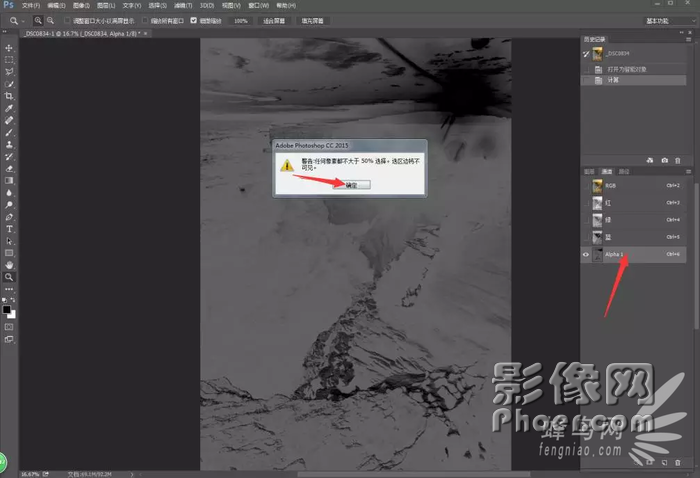Open the Image (图像) menu

tap(81, 6)
